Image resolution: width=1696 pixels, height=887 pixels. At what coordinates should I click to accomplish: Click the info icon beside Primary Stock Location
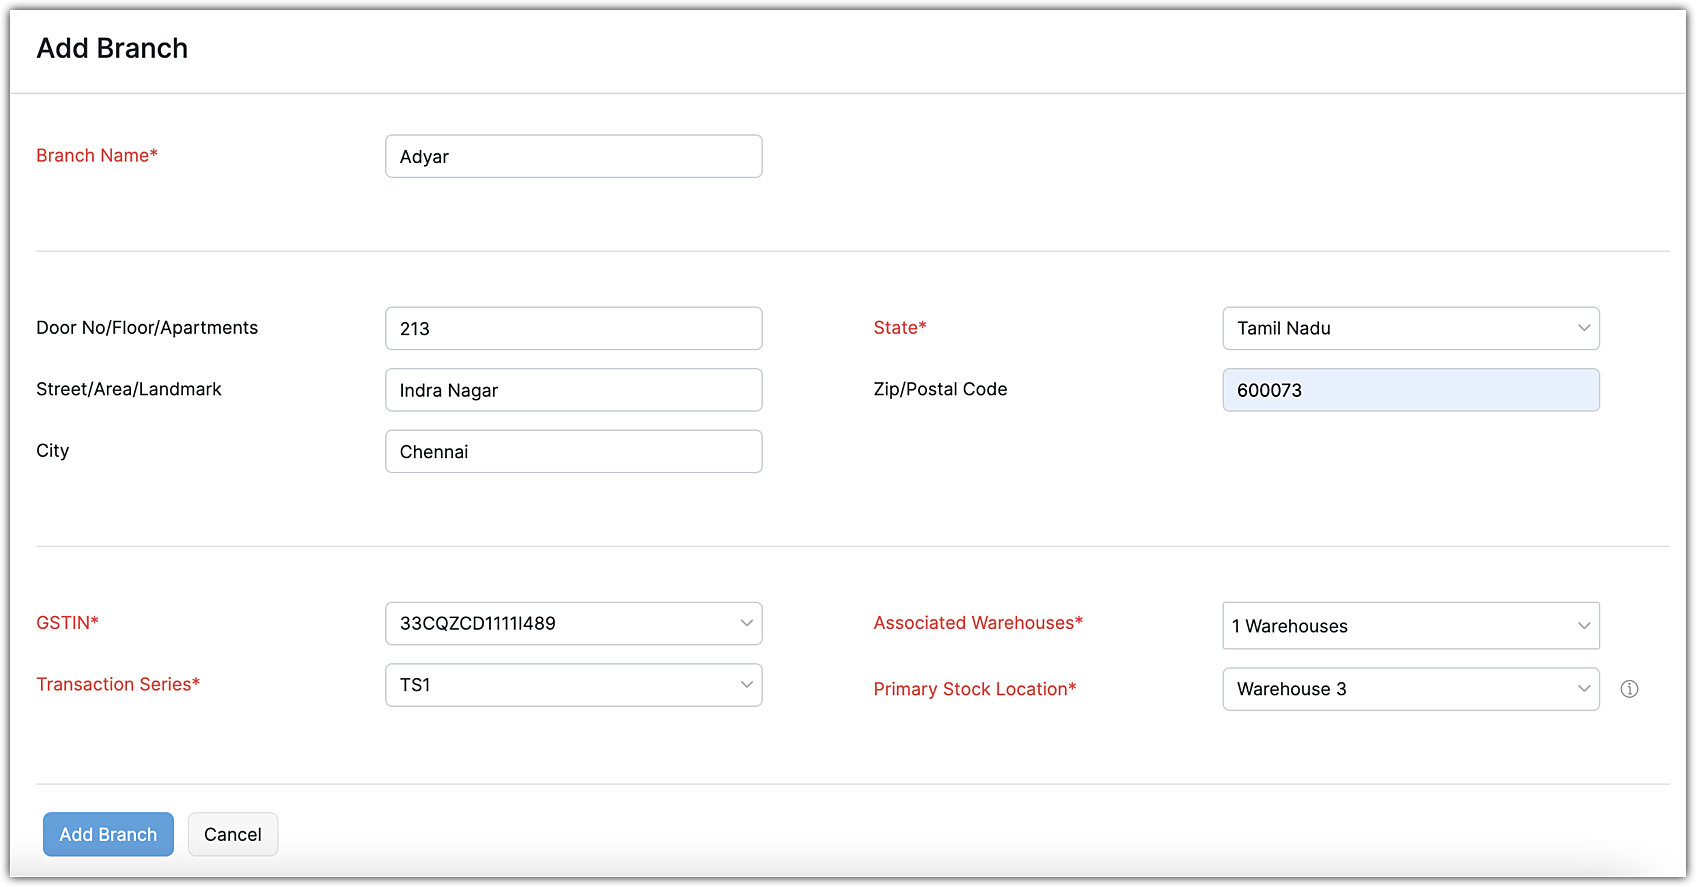(1629, 689)
